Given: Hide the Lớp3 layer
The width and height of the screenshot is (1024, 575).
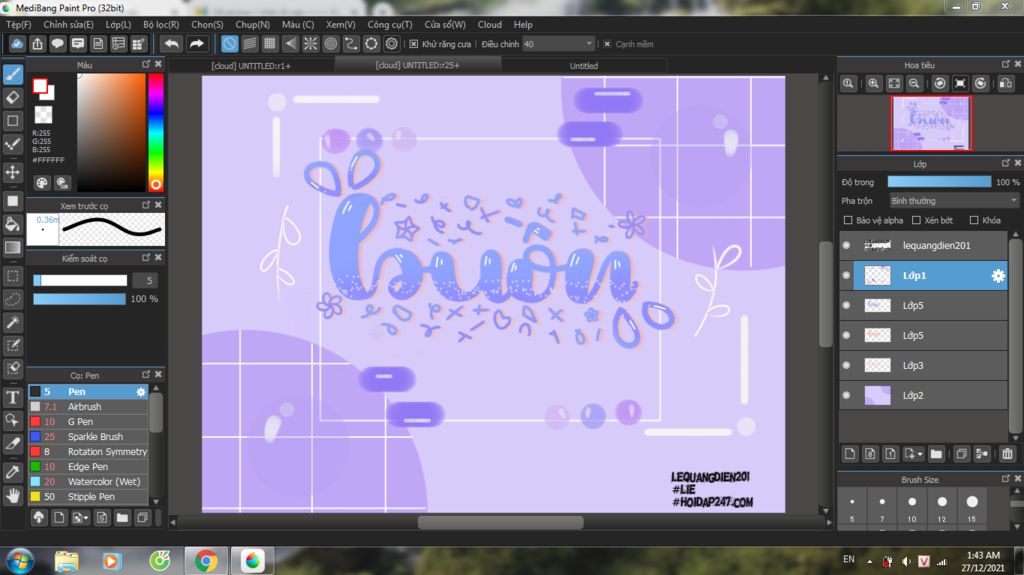Looking at the screenshot, I should (846, 365).
